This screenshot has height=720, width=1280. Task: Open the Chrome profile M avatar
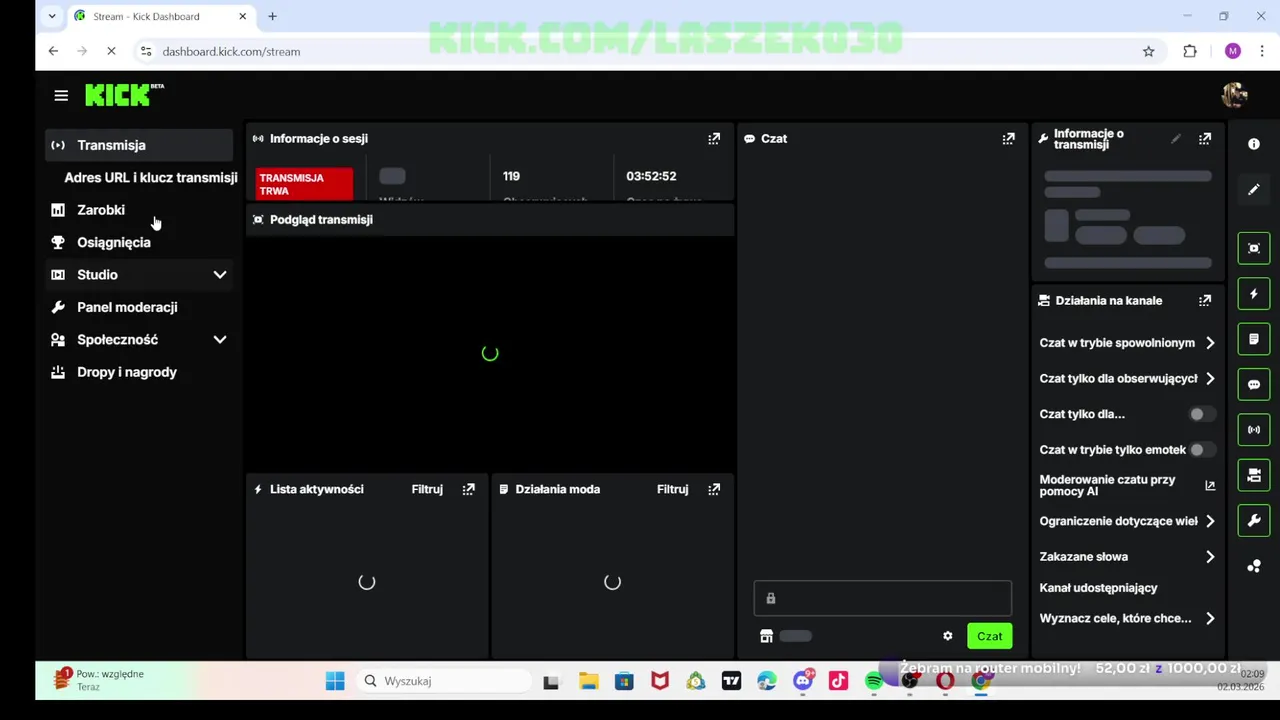1232,51
